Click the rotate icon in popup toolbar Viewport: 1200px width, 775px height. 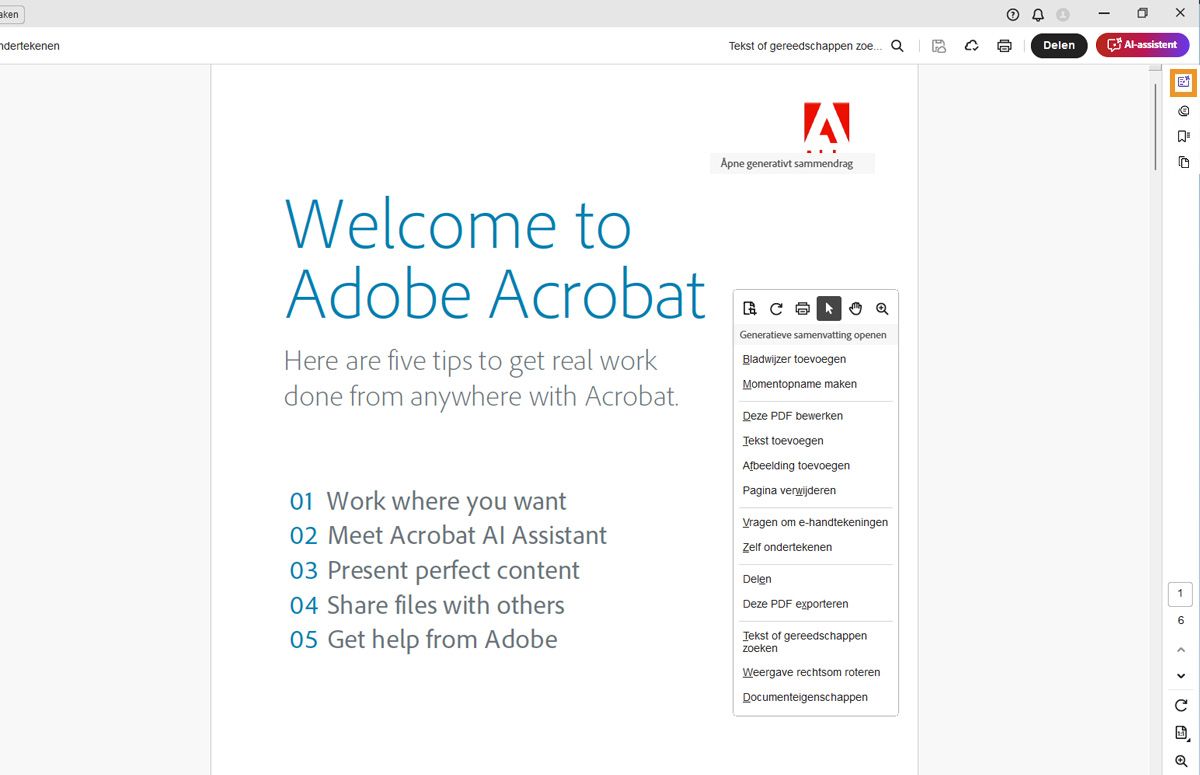[x=776, y=309]
